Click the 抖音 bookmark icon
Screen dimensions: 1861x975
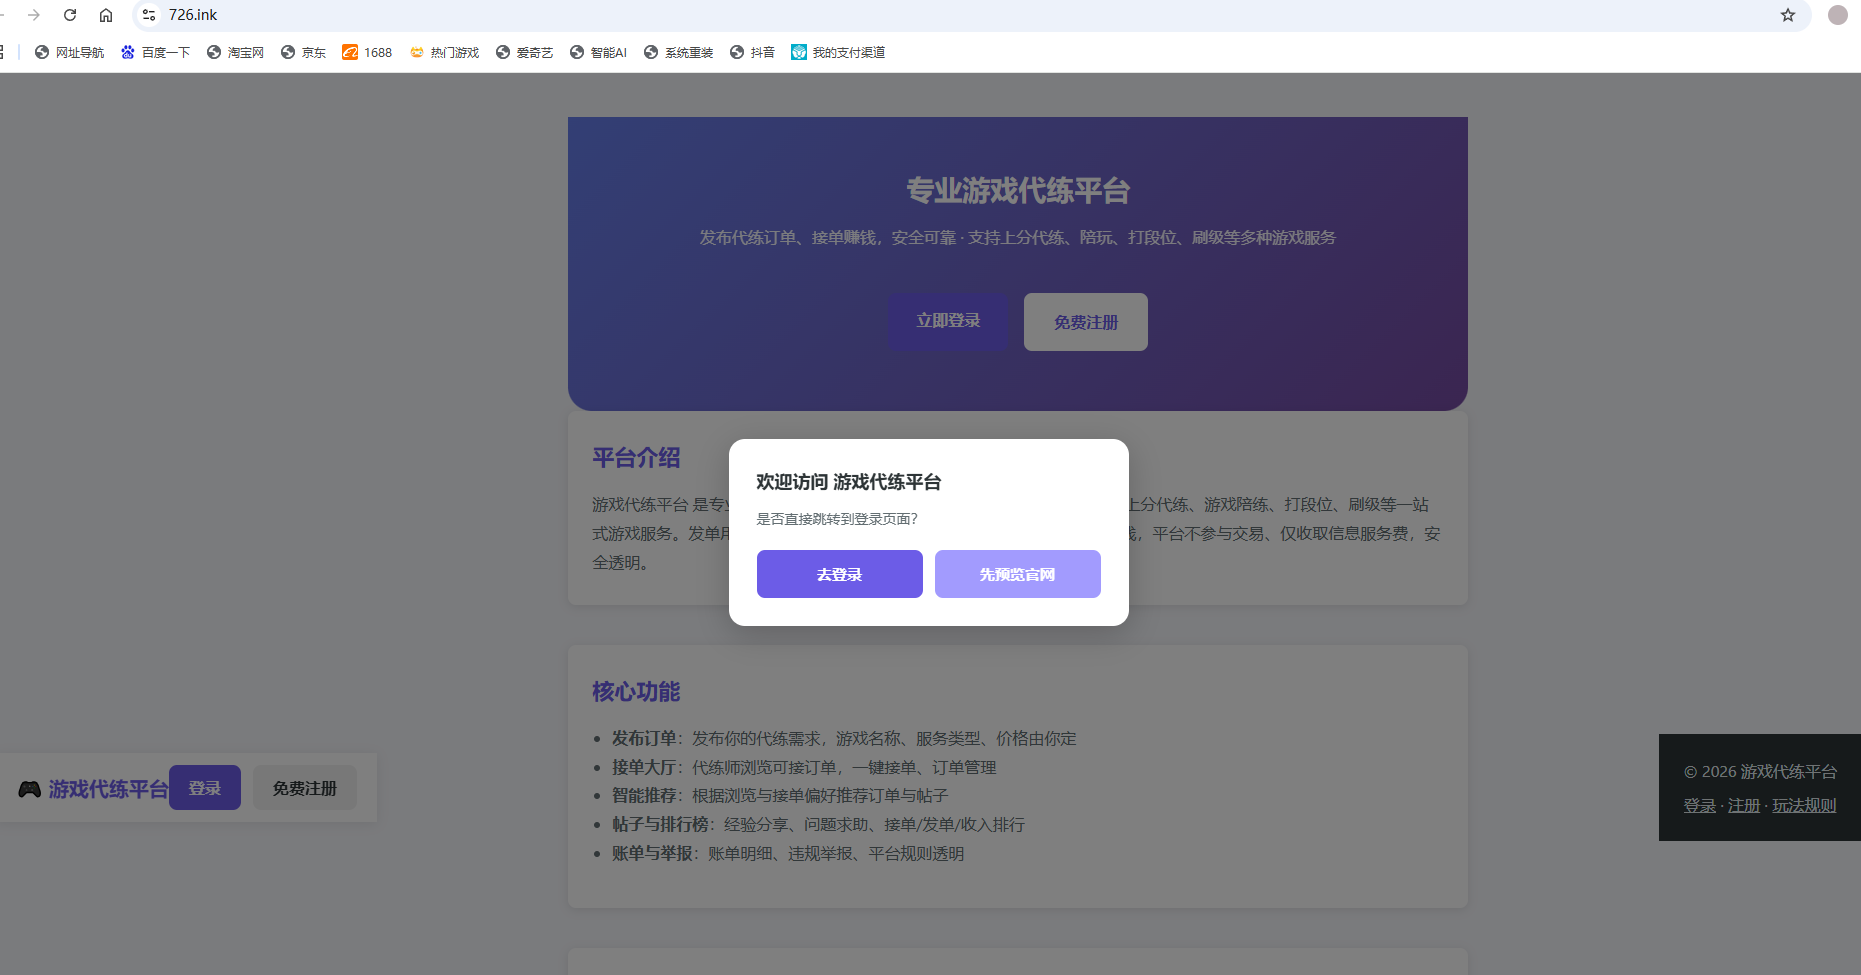click(737, 51)
